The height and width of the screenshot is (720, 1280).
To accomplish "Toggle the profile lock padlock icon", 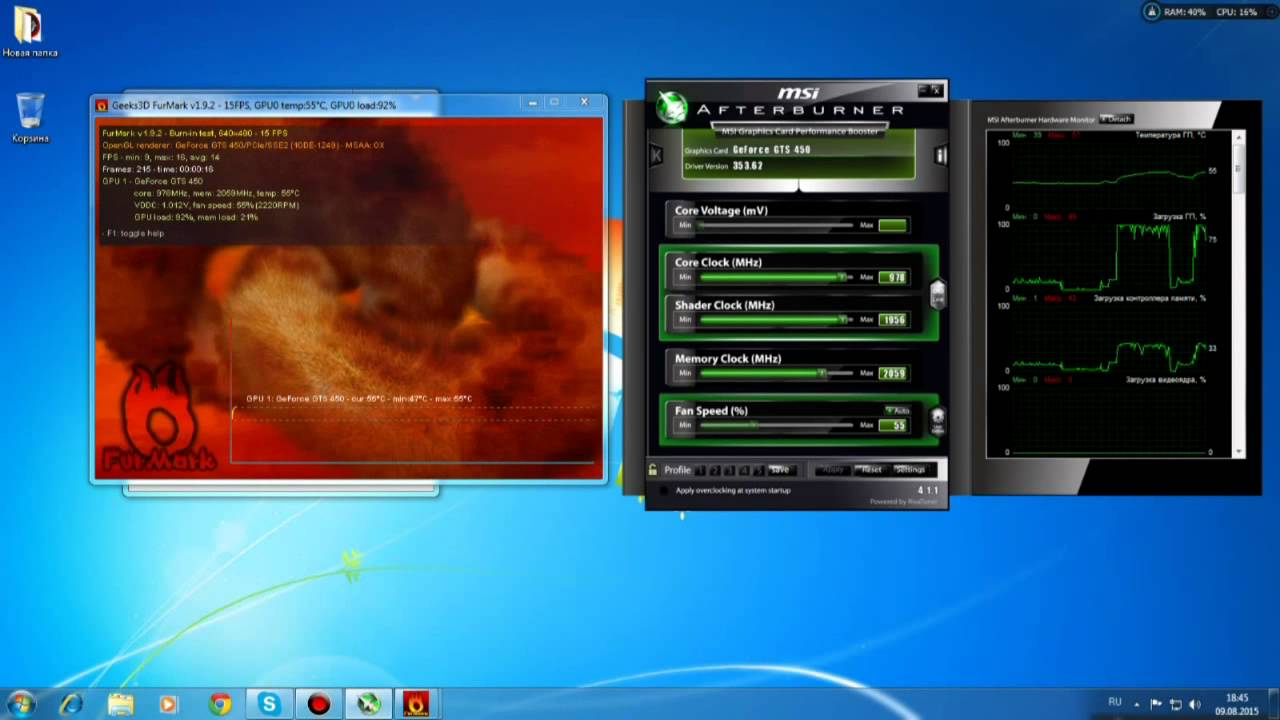I will (653, 470).
